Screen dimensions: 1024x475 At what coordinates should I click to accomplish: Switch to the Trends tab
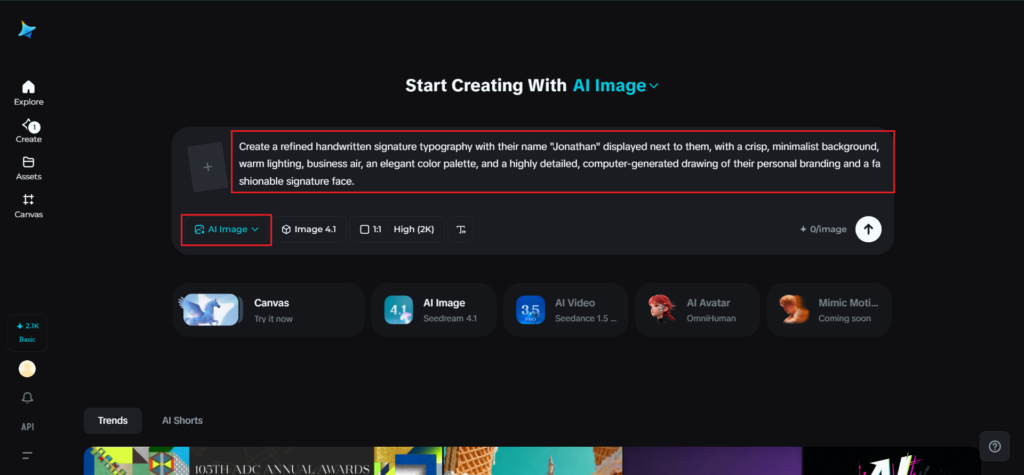click(x=113, y=420)
